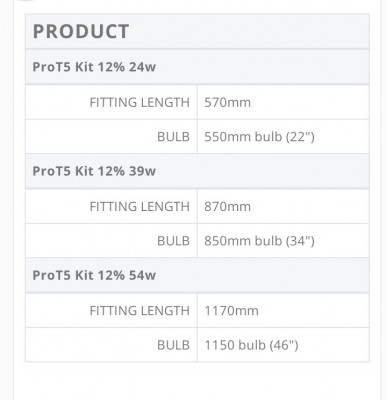Click BULB label under 24w kit
The width and height of the screenshot is (387, 400).
pos(173,137)
